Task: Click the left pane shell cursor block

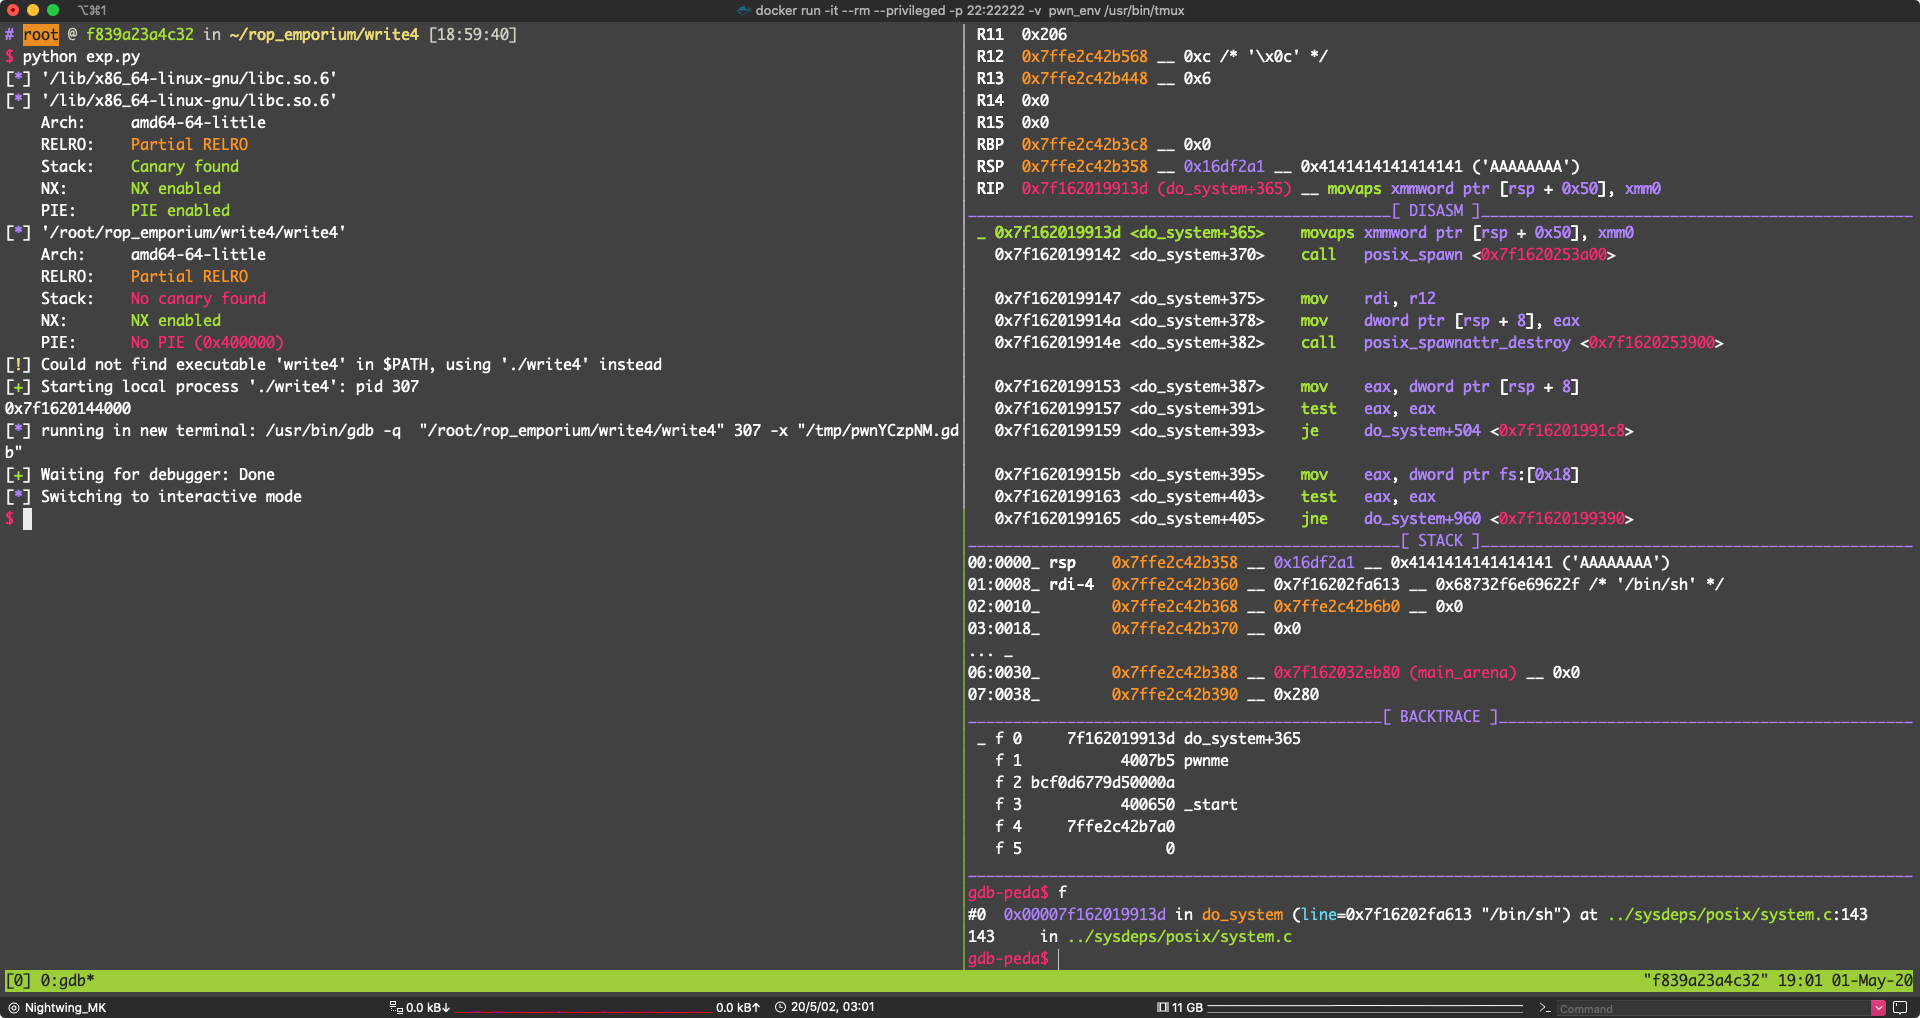Action: tap(28, 519)
